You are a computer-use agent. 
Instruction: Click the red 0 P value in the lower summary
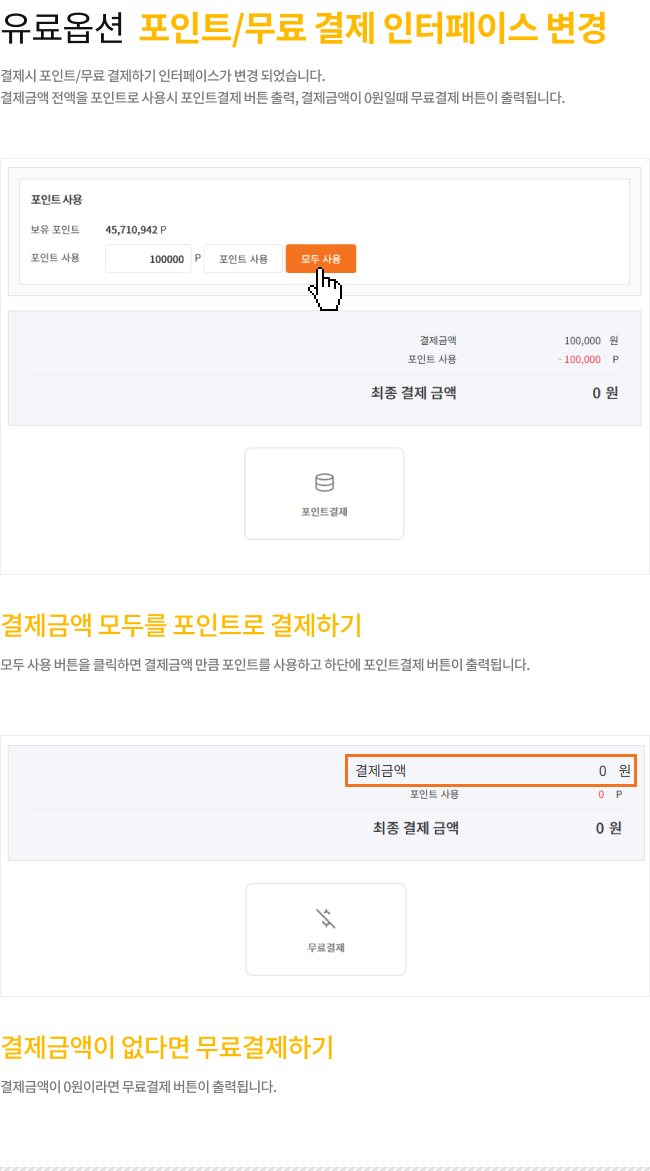tap(610, 795)
